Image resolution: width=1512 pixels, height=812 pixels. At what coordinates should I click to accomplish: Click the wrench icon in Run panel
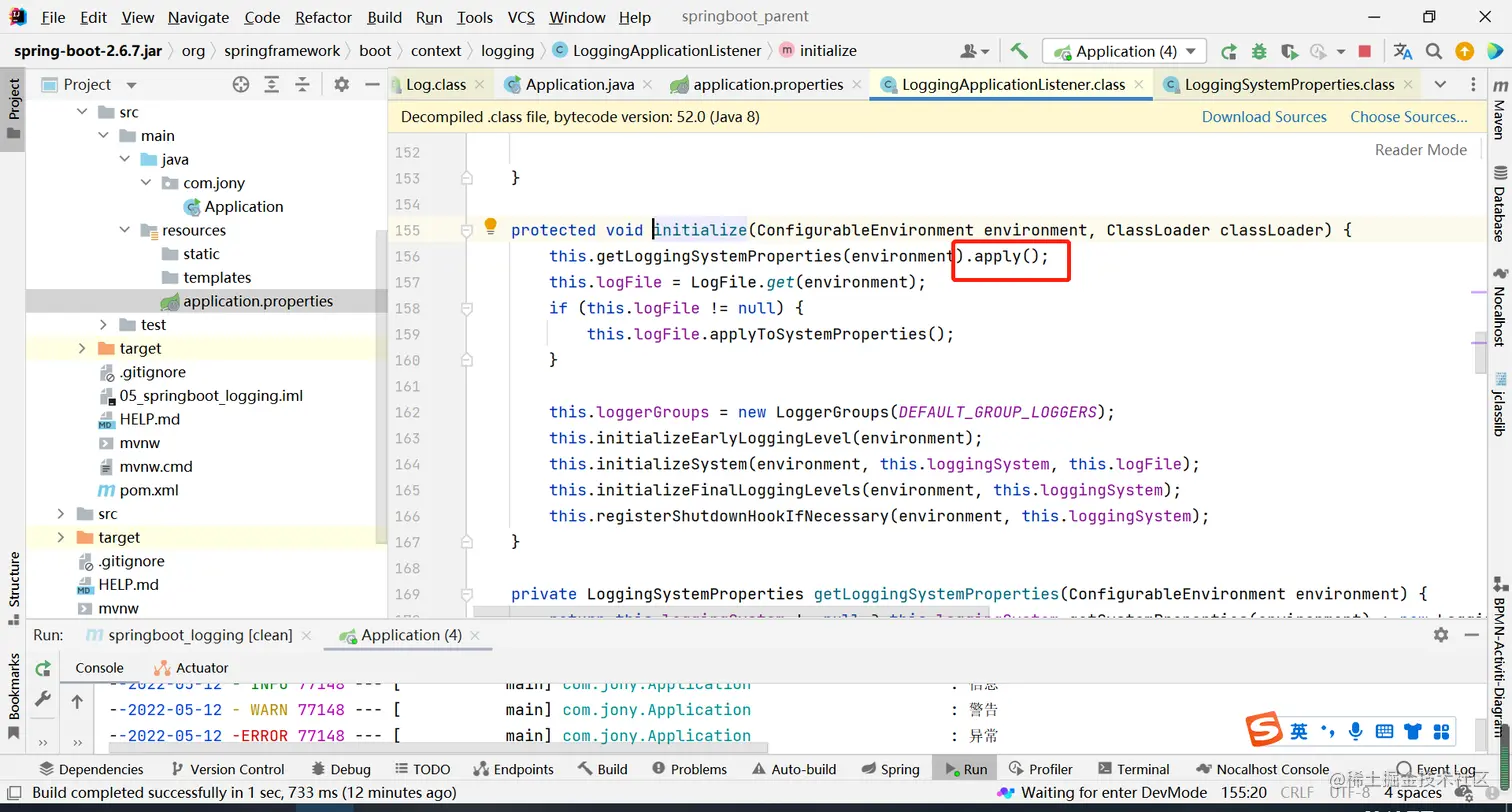[x=43, y=700]
